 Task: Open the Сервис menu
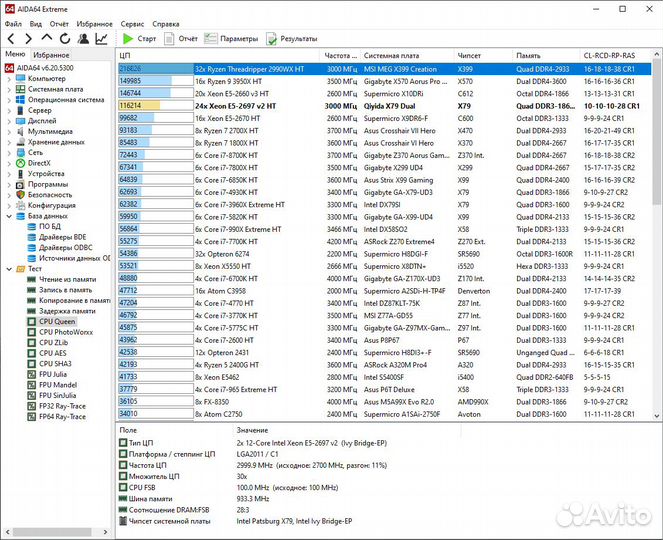coord(132,24)
